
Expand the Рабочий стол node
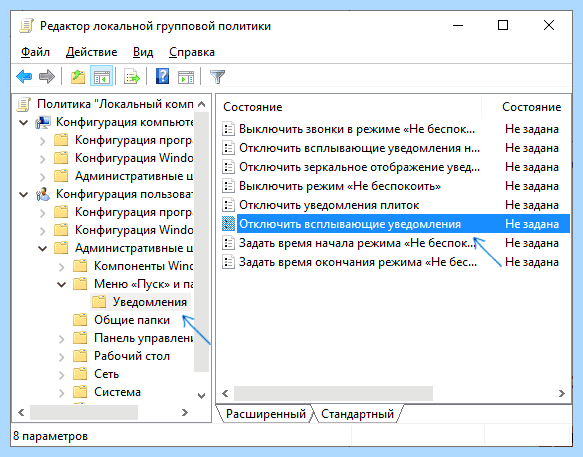62,357
